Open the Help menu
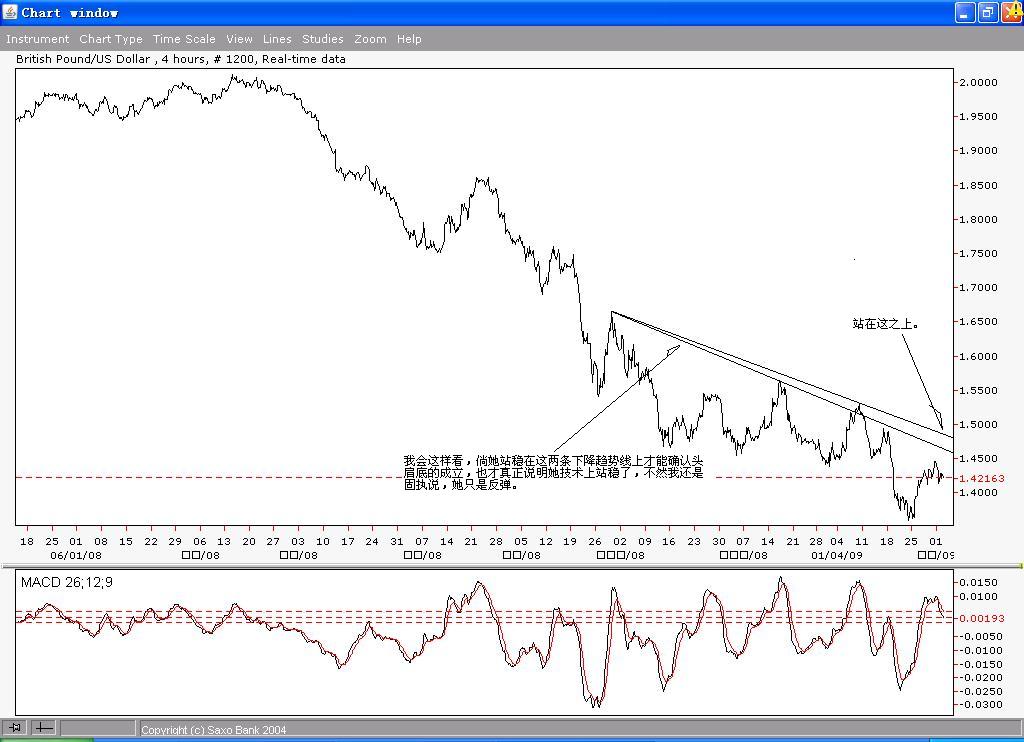The image size is (1024, 742). click(409, 39)
